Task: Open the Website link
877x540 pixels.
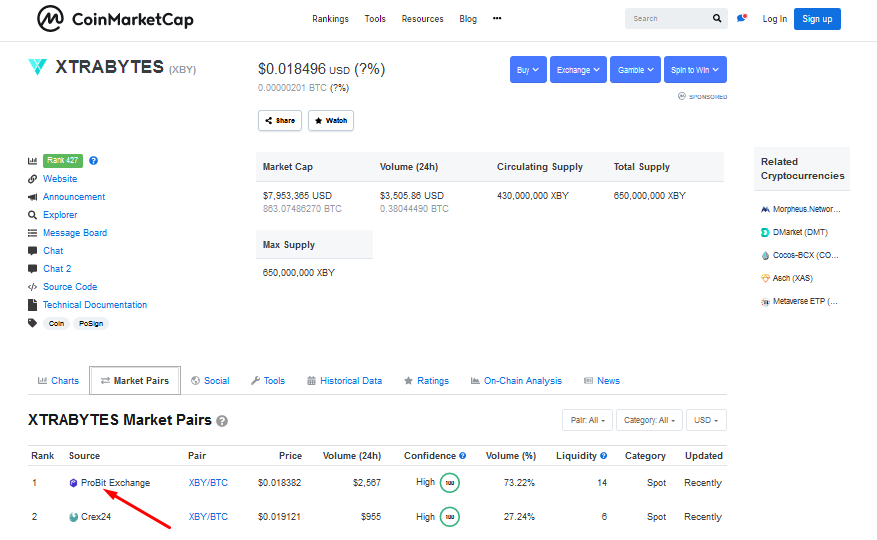Action: 60,179
